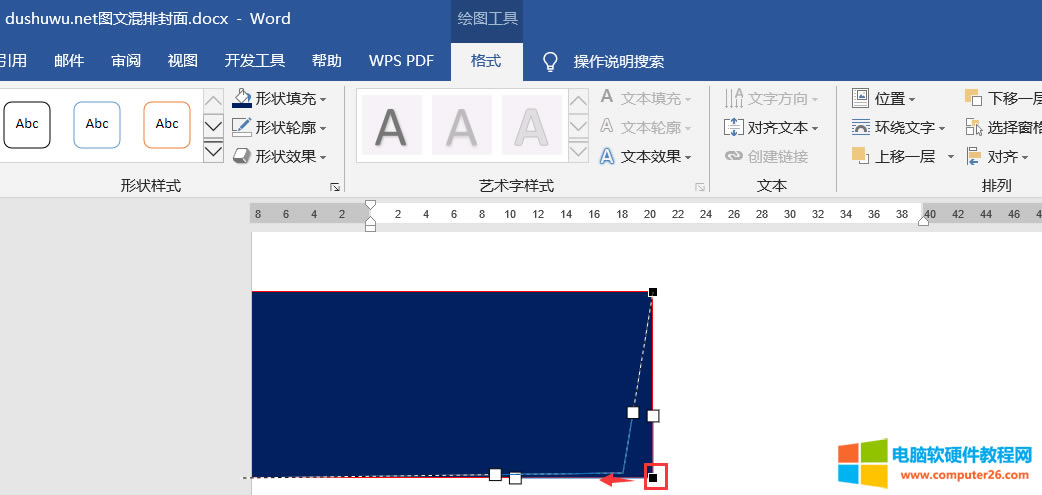This screenshot has width=1042, height=495.
Task: Select the white control handle on bottom edge
Action: 515,478
